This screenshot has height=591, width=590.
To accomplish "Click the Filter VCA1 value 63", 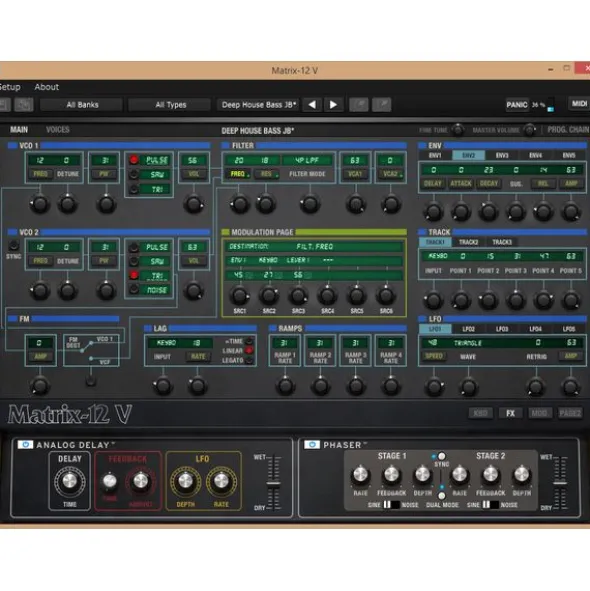I will coord(355,161).
